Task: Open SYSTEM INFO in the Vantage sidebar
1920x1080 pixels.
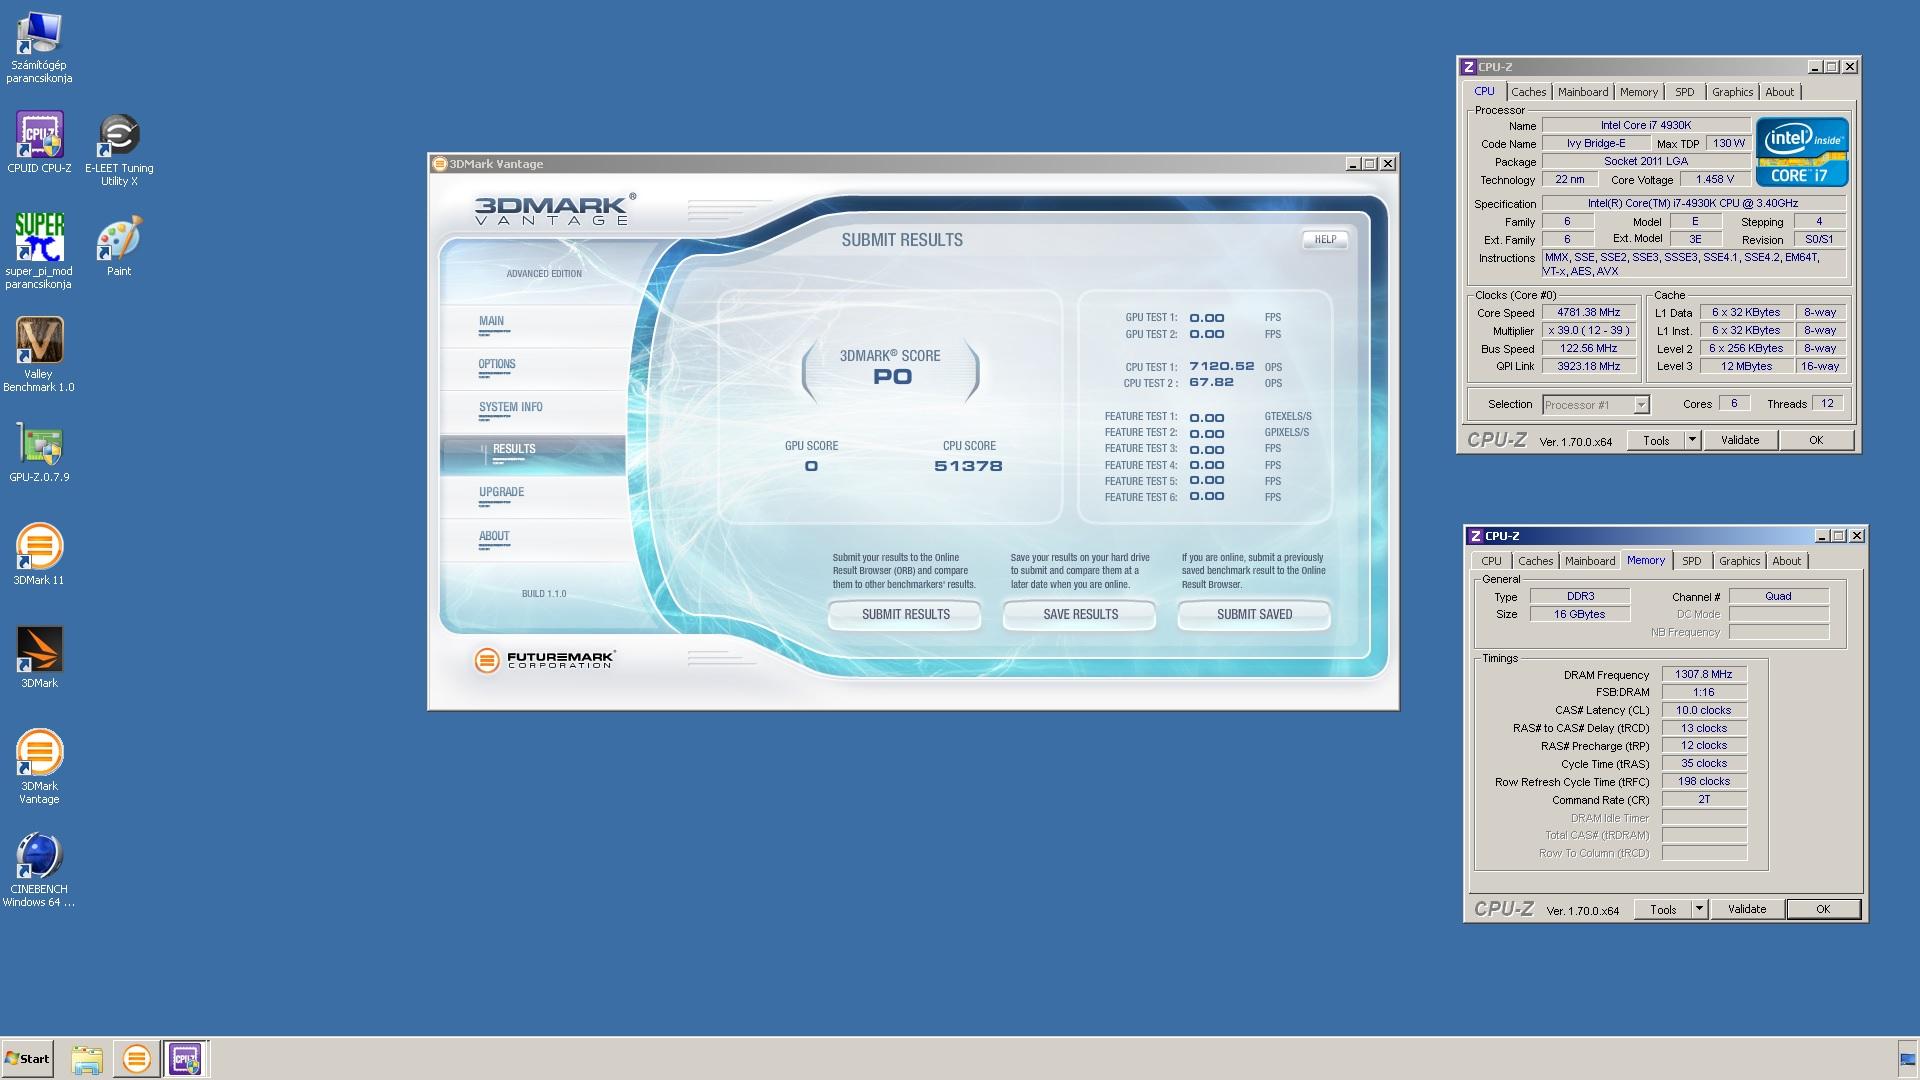Action: pyautogui.click(x=510, y=407)
